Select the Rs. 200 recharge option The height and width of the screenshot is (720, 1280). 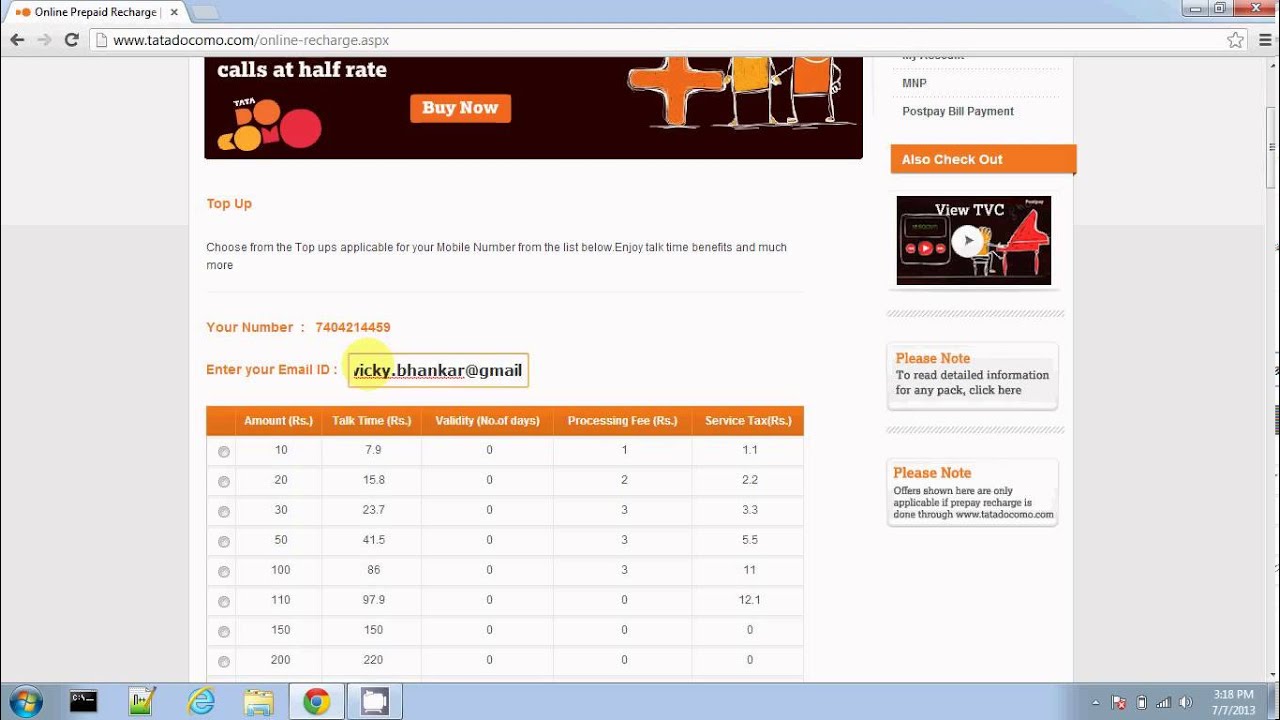click(224, 662)
